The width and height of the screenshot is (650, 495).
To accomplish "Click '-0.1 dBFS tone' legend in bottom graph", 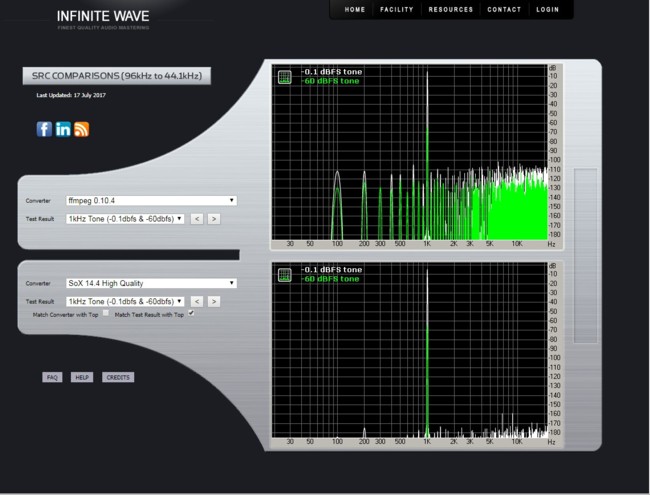I will coord(332,269).
